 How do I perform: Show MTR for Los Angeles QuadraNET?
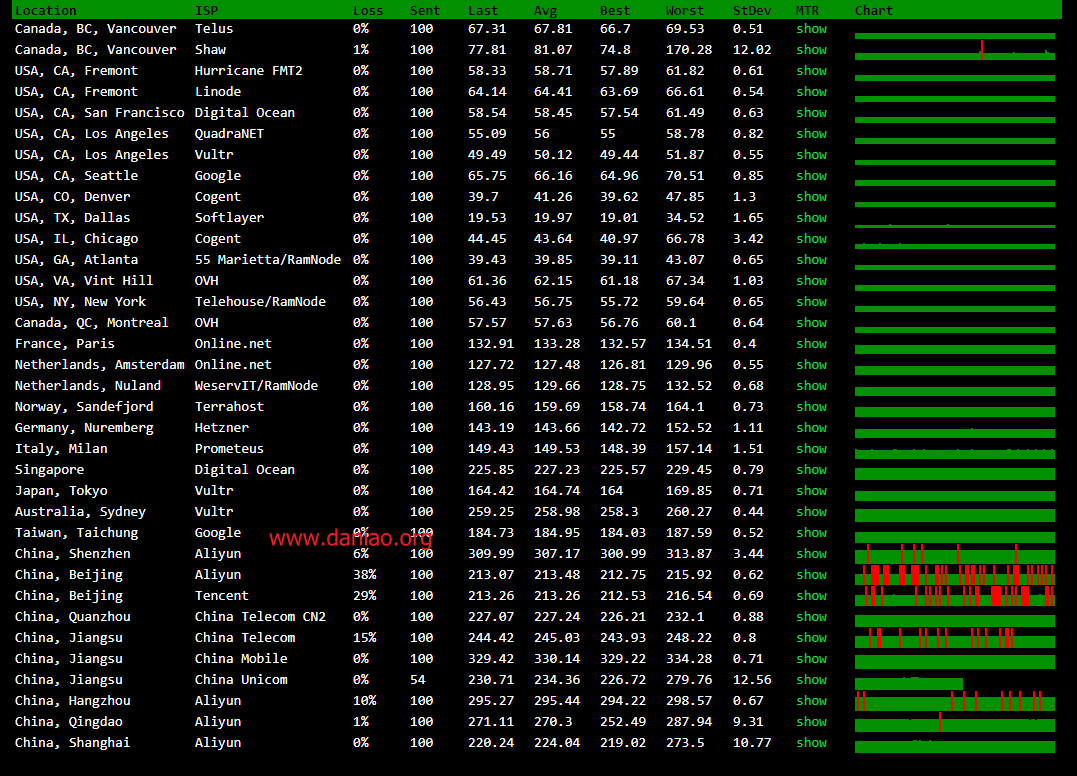811,134
